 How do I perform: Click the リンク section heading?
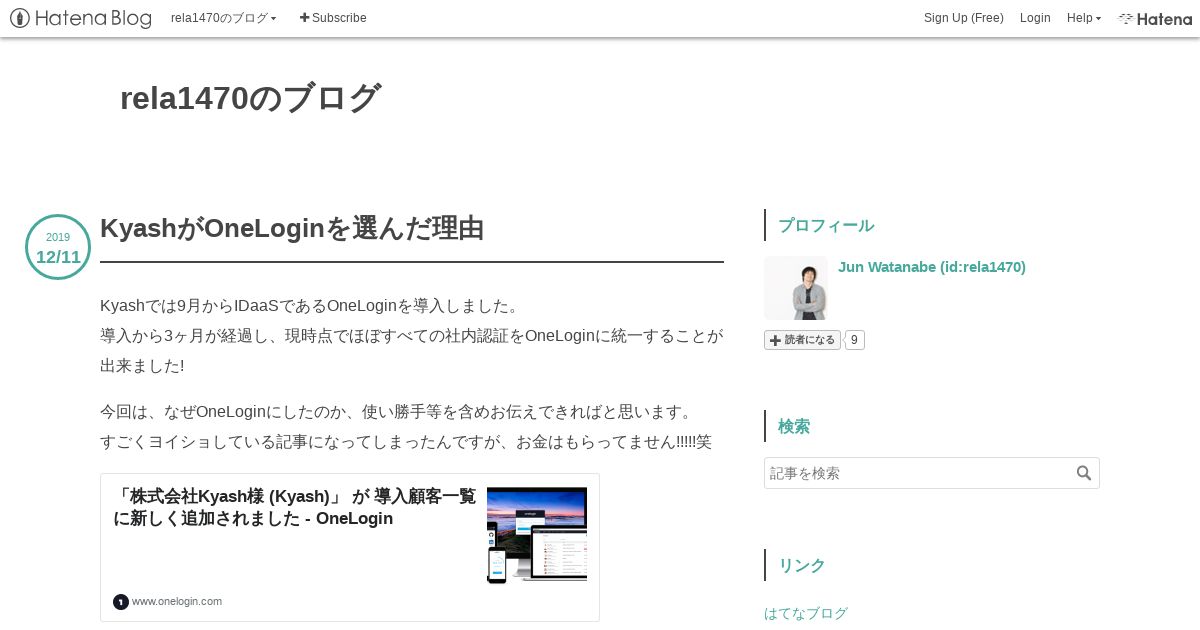pos(802,565)
